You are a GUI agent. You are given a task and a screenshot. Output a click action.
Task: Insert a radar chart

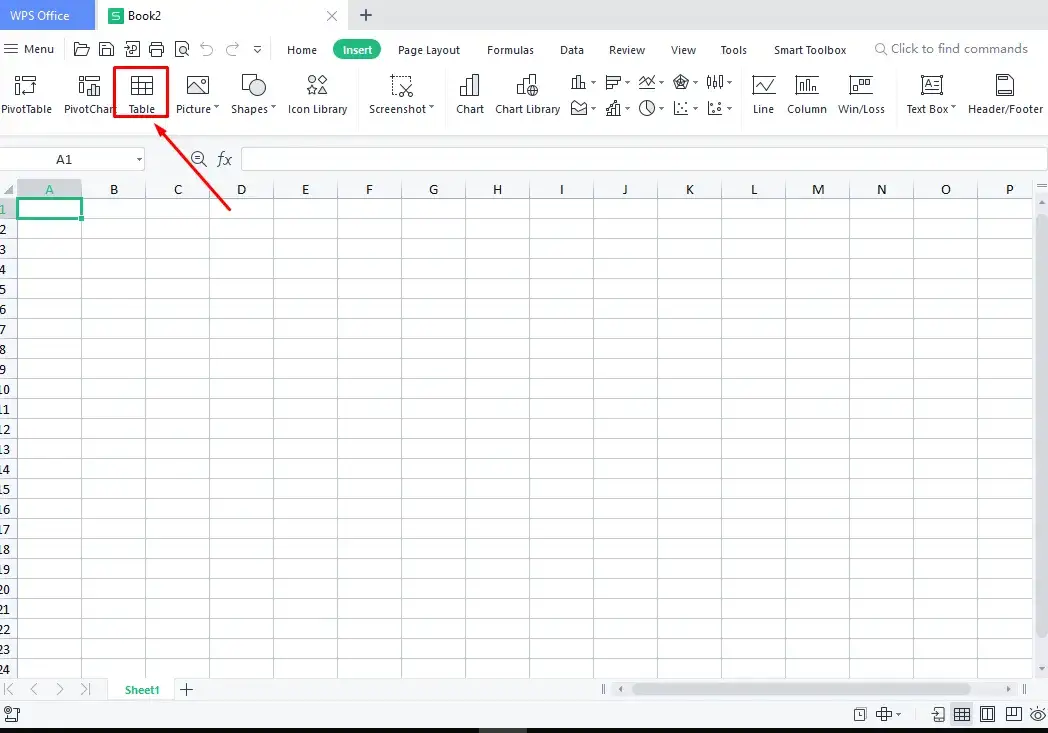(x=681, y=82)
